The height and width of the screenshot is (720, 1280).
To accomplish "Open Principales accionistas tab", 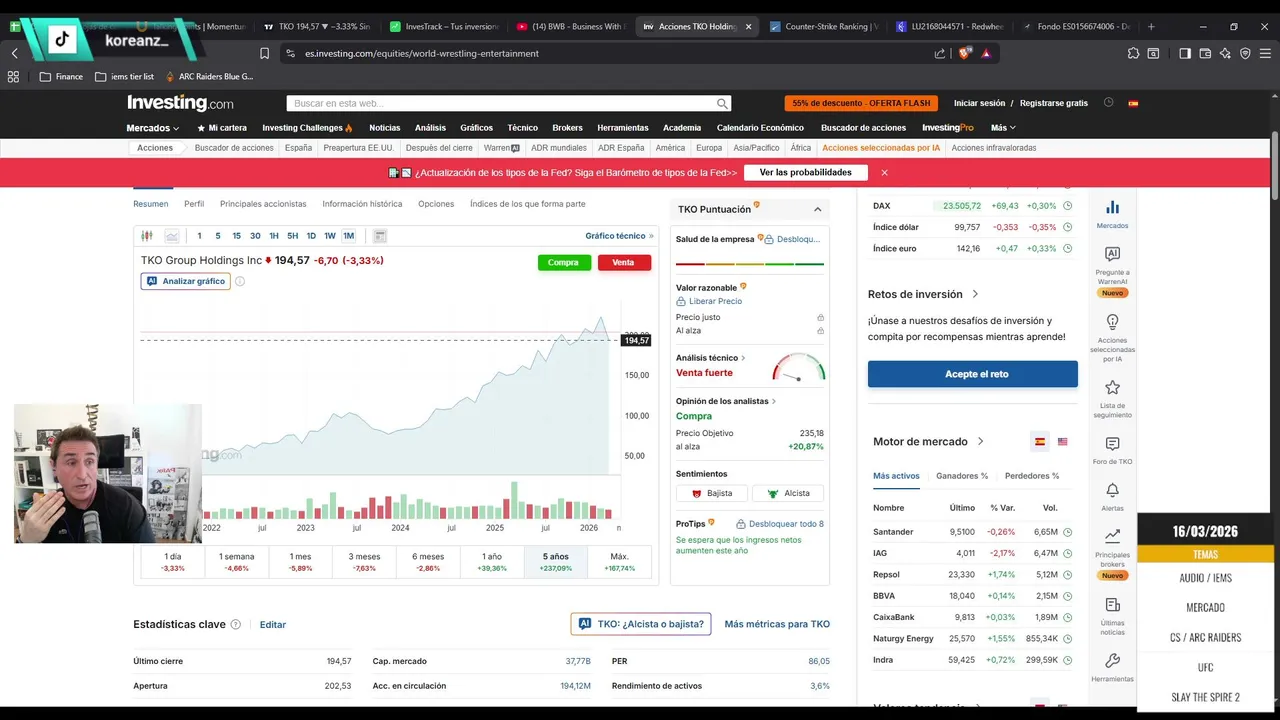I will 263,204.
